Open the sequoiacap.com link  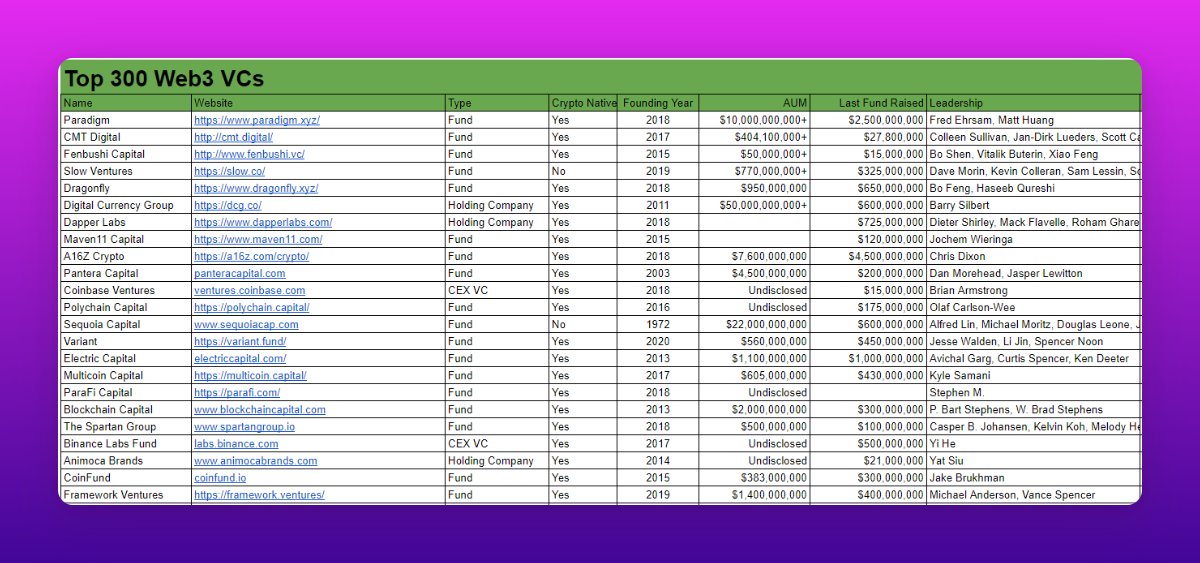click(246, 324)
